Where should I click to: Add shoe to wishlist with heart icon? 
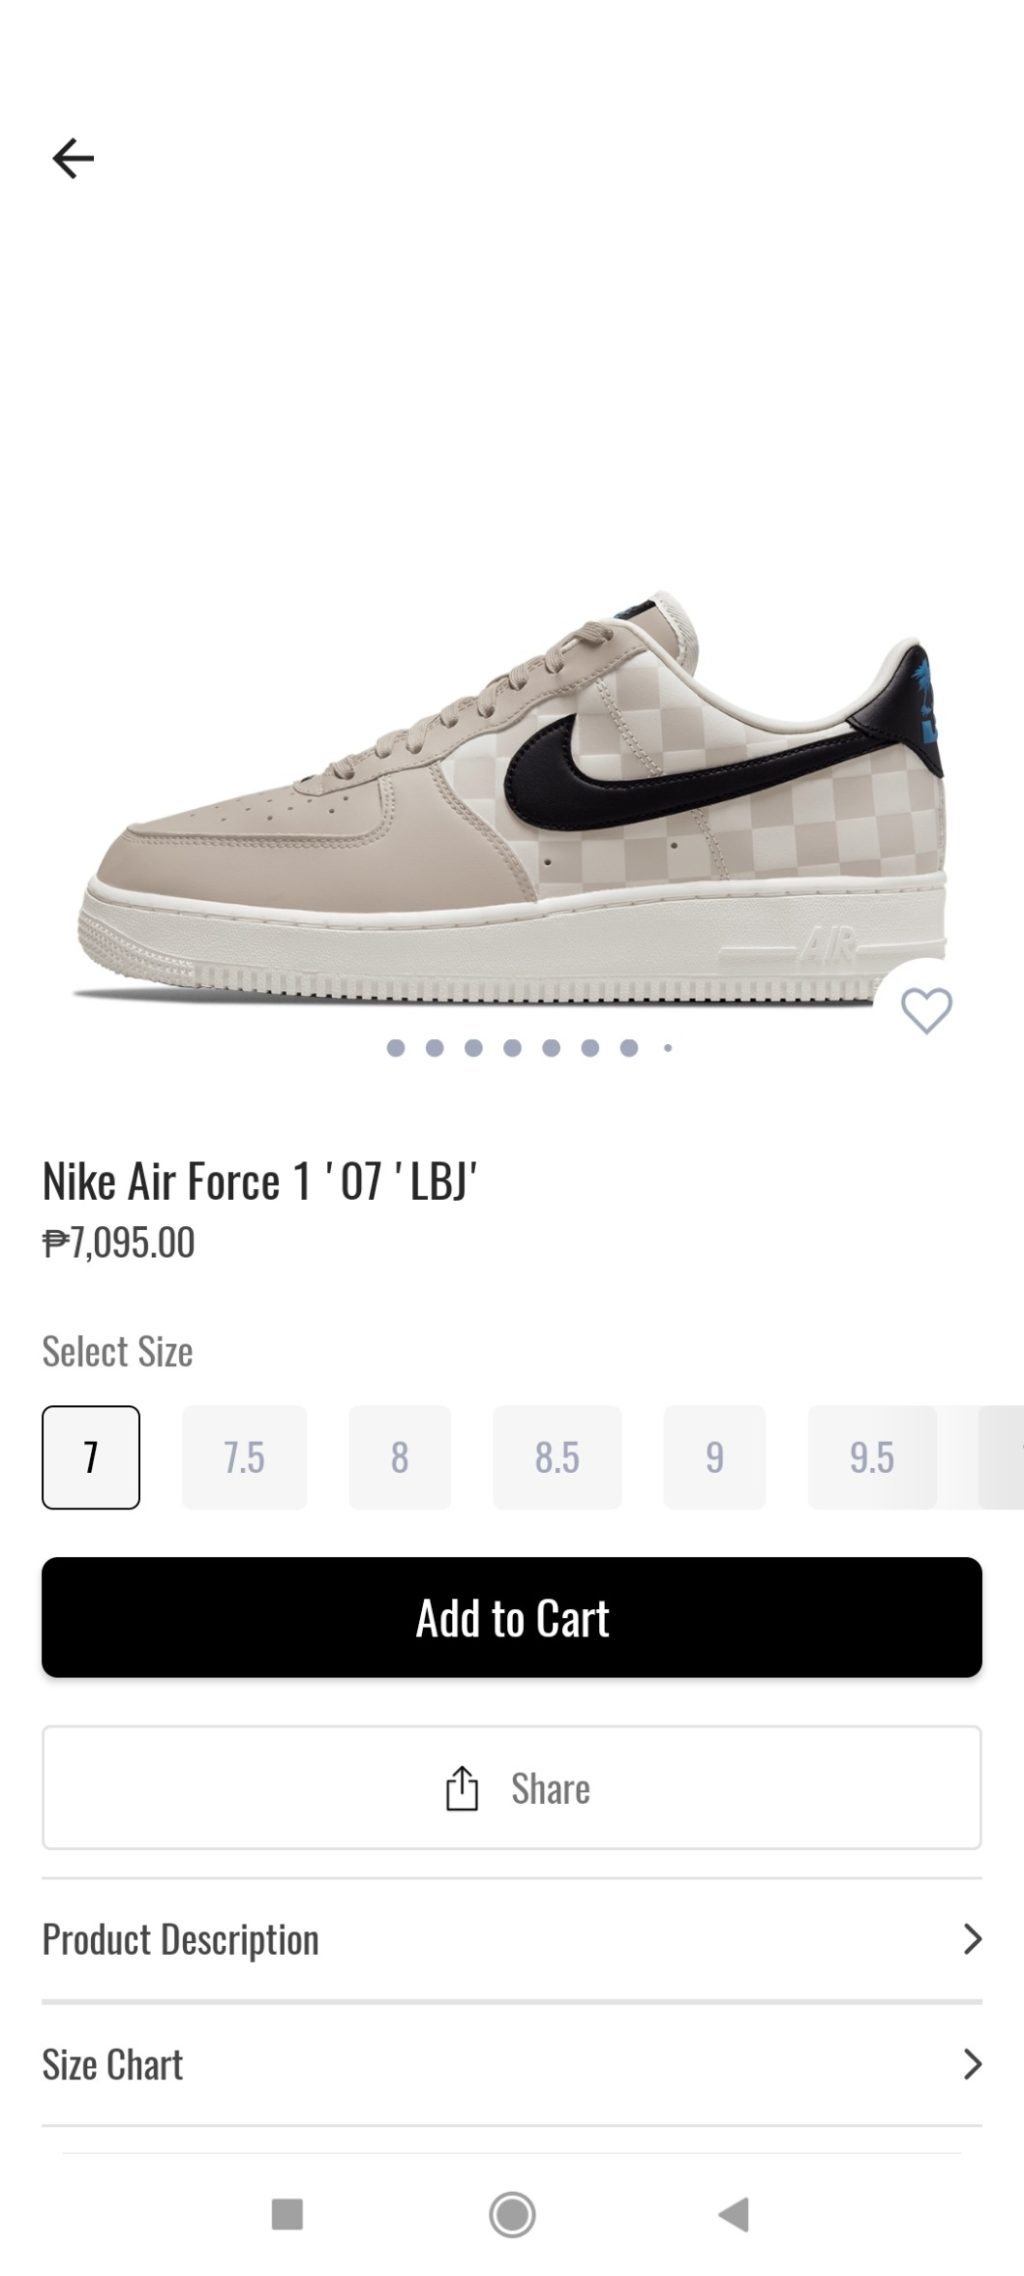click(x=926, y=1010)
